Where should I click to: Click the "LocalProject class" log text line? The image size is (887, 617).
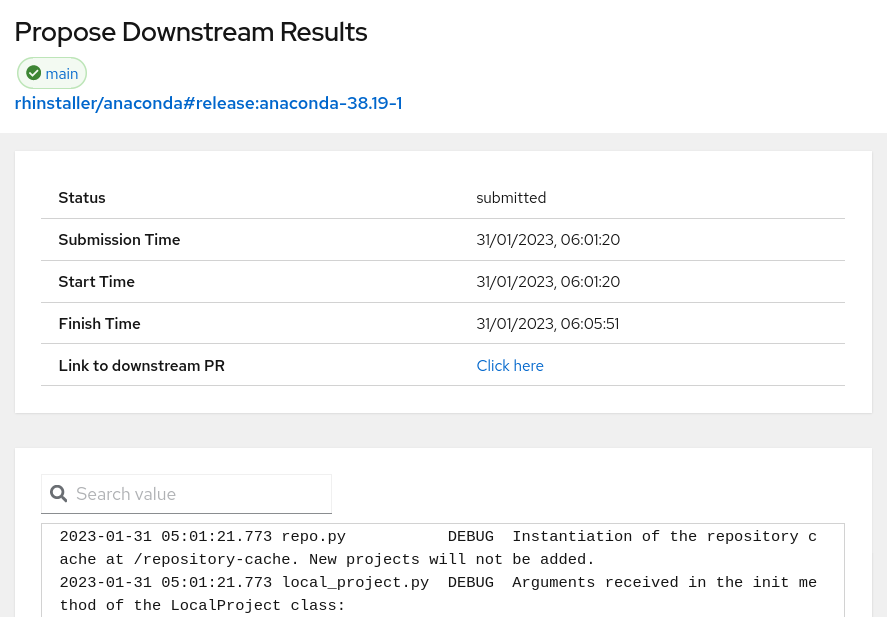(202, 606)
